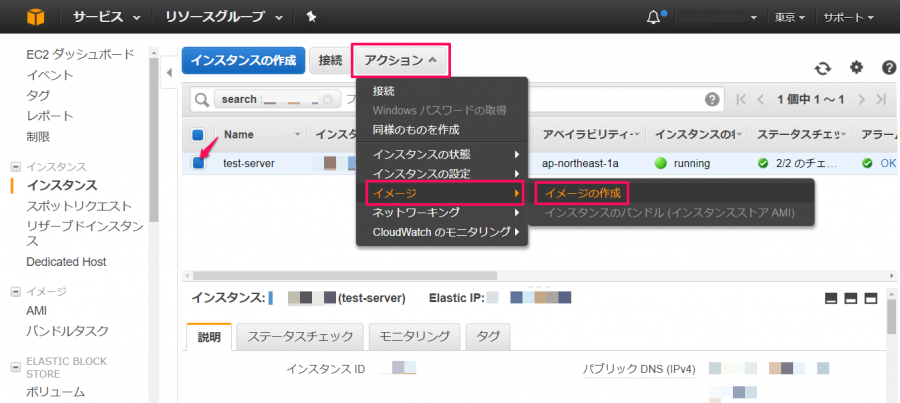Go to the previous page of results
Viewport: 900px width, 403px height.
point(761,99)
